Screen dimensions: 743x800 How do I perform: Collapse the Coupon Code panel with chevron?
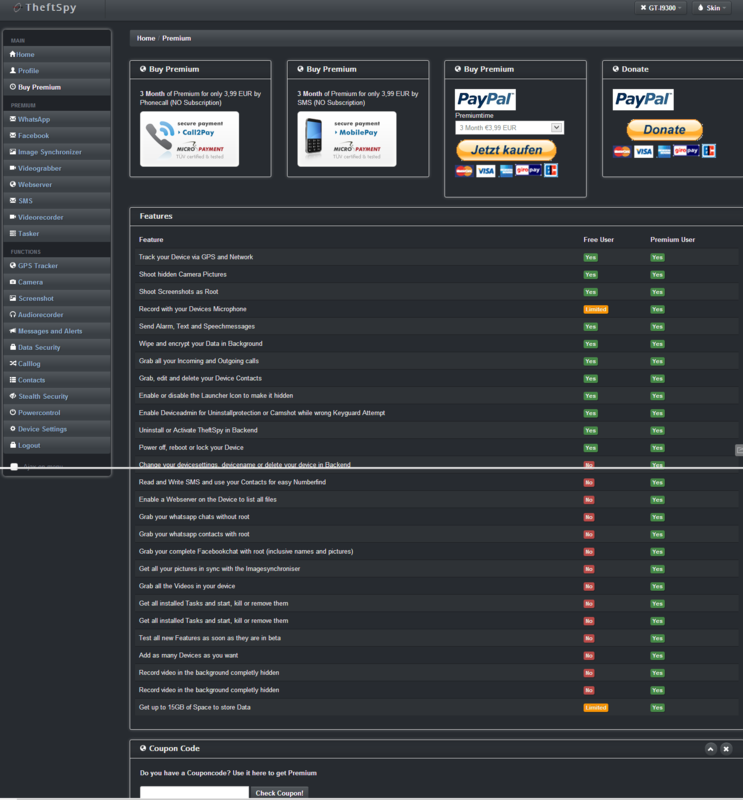tap(710, 748)
